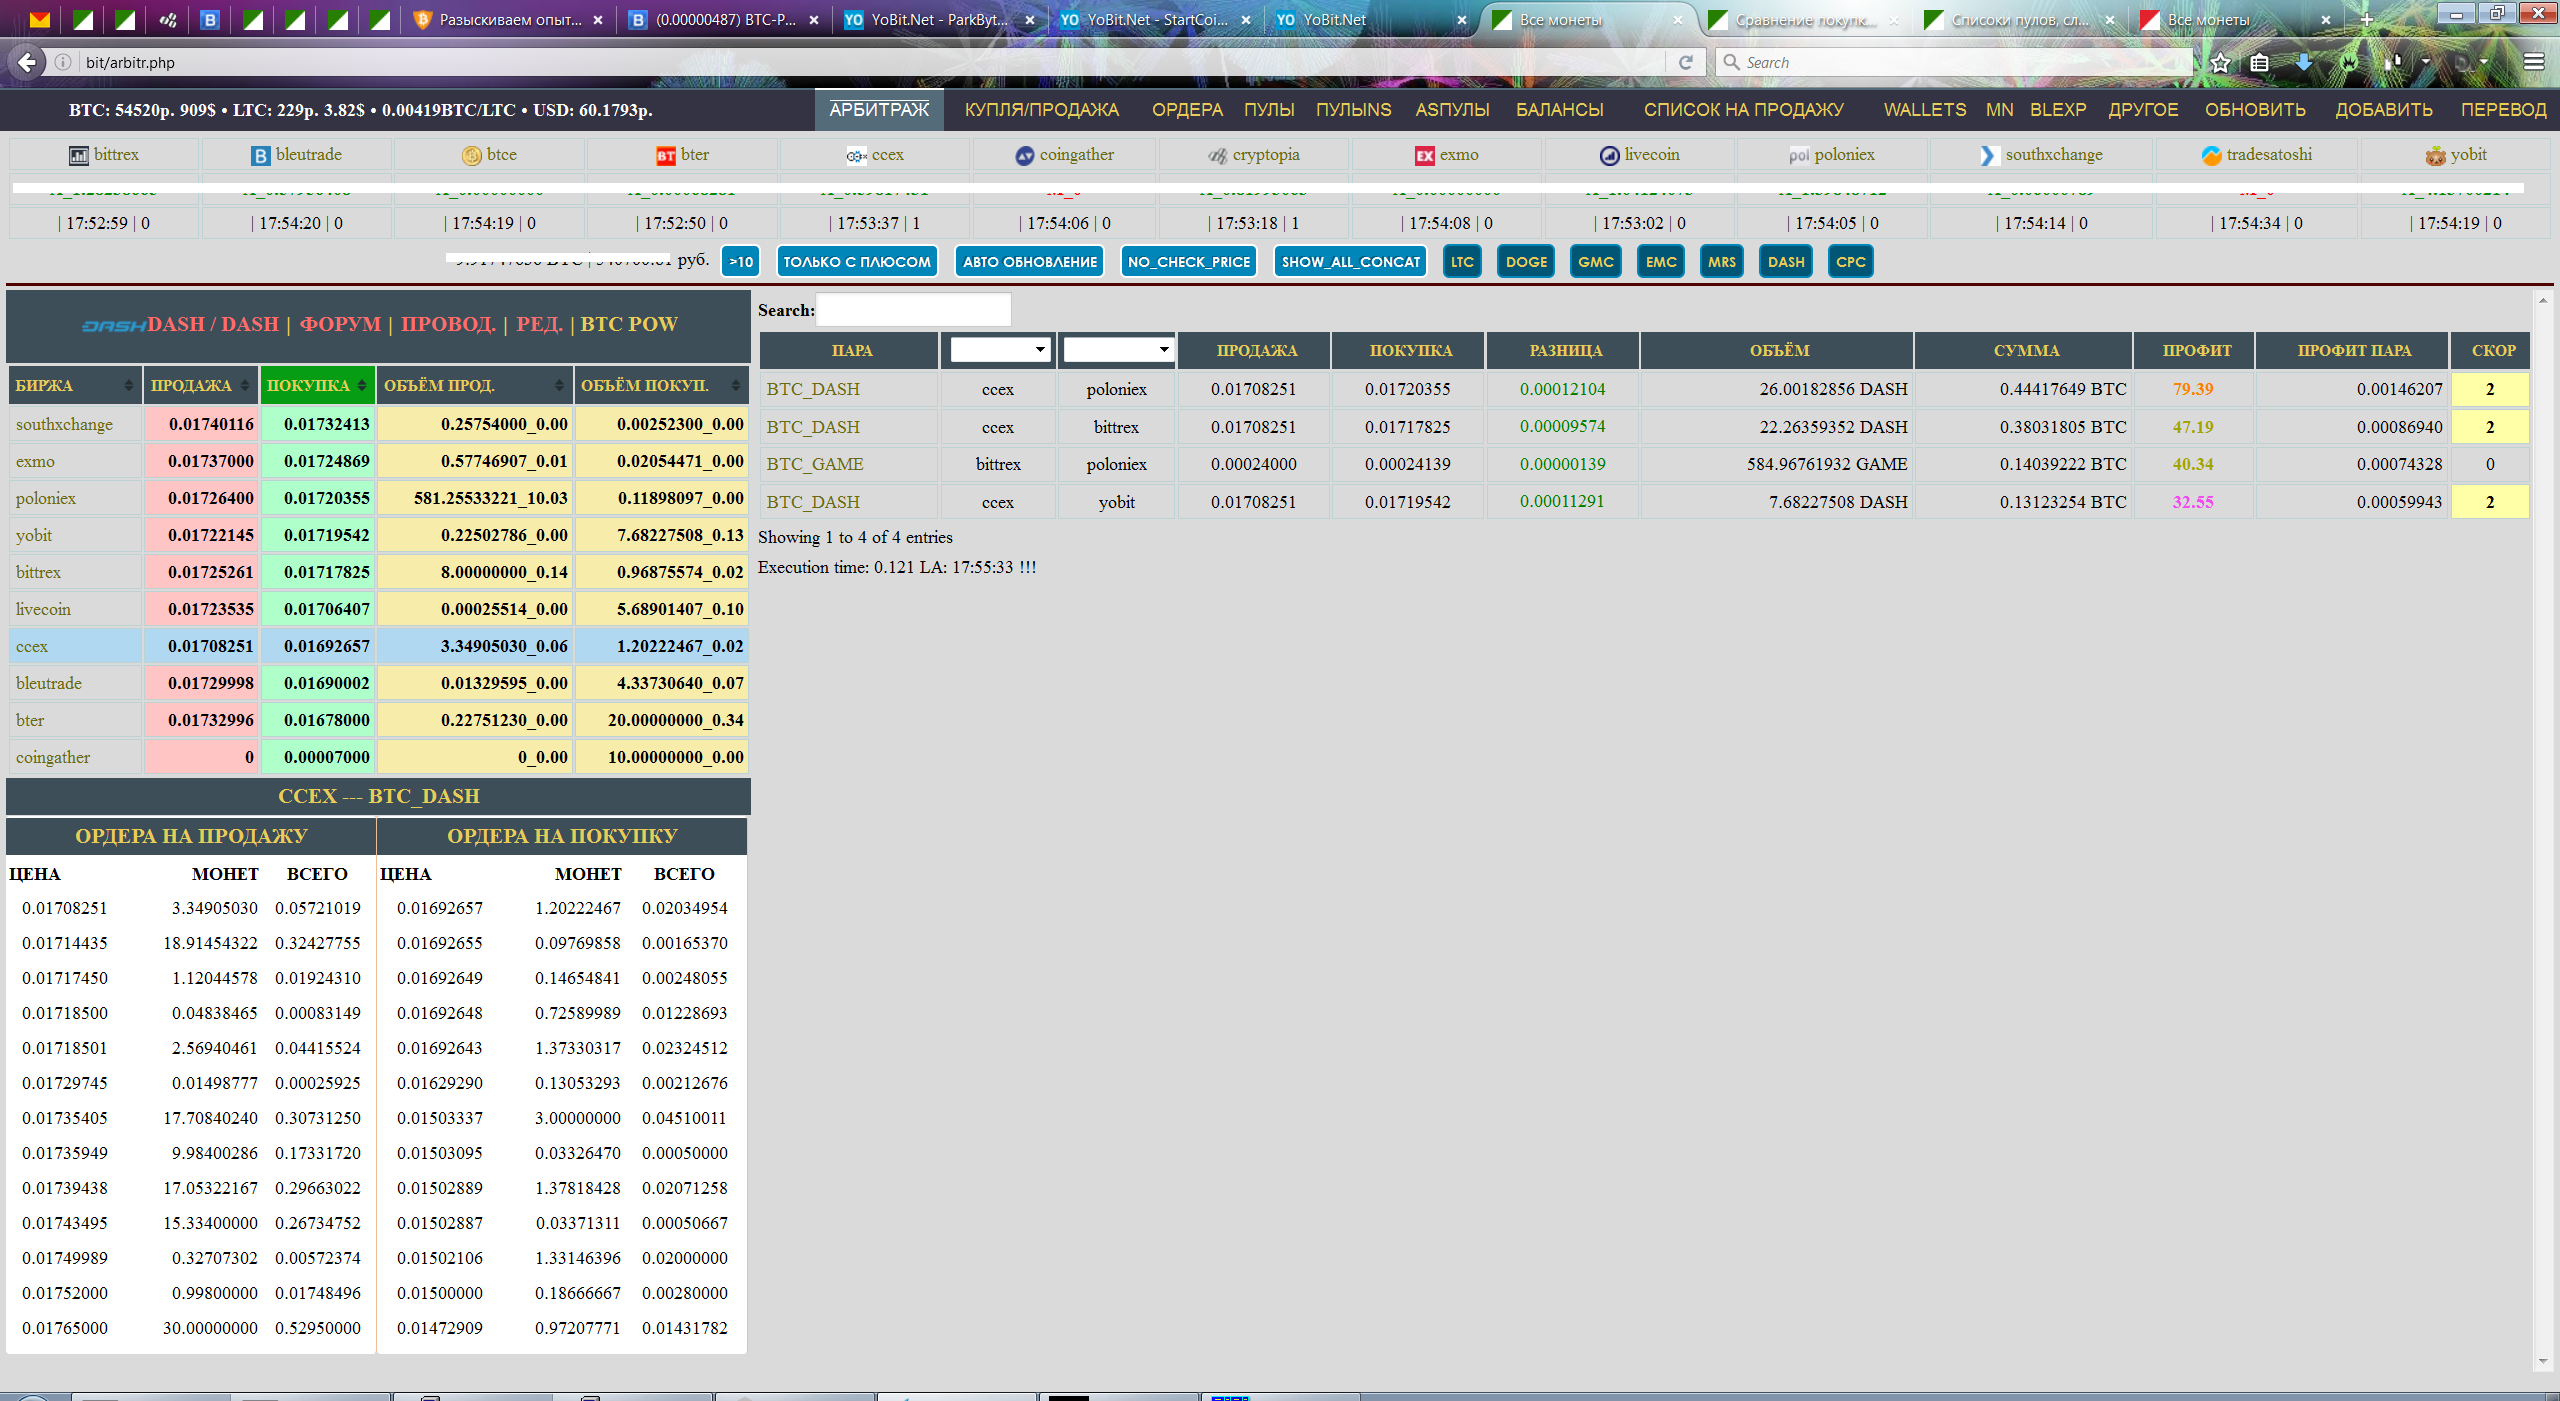This screenshot has height=1401, width=2560.
Task: Open the BTC POW link
Action: tap(629, 324)
